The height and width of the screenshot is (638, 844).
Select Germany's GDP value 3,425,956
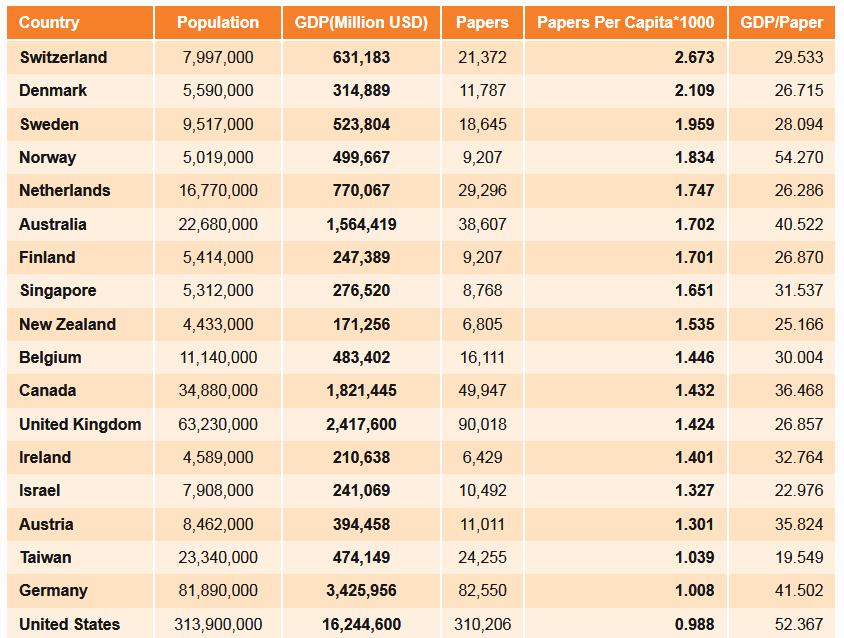pos(361,591)
